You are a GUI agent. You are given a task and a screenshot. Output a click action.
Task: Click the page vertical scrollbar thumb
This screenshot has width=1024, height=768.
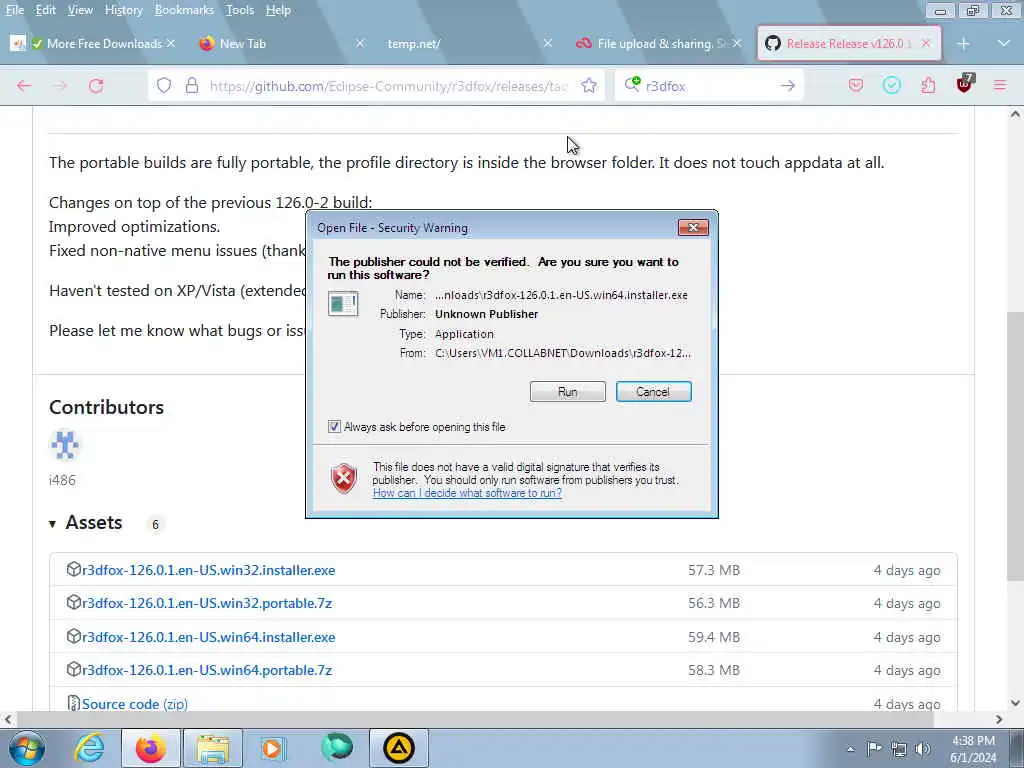[1015, 445]
